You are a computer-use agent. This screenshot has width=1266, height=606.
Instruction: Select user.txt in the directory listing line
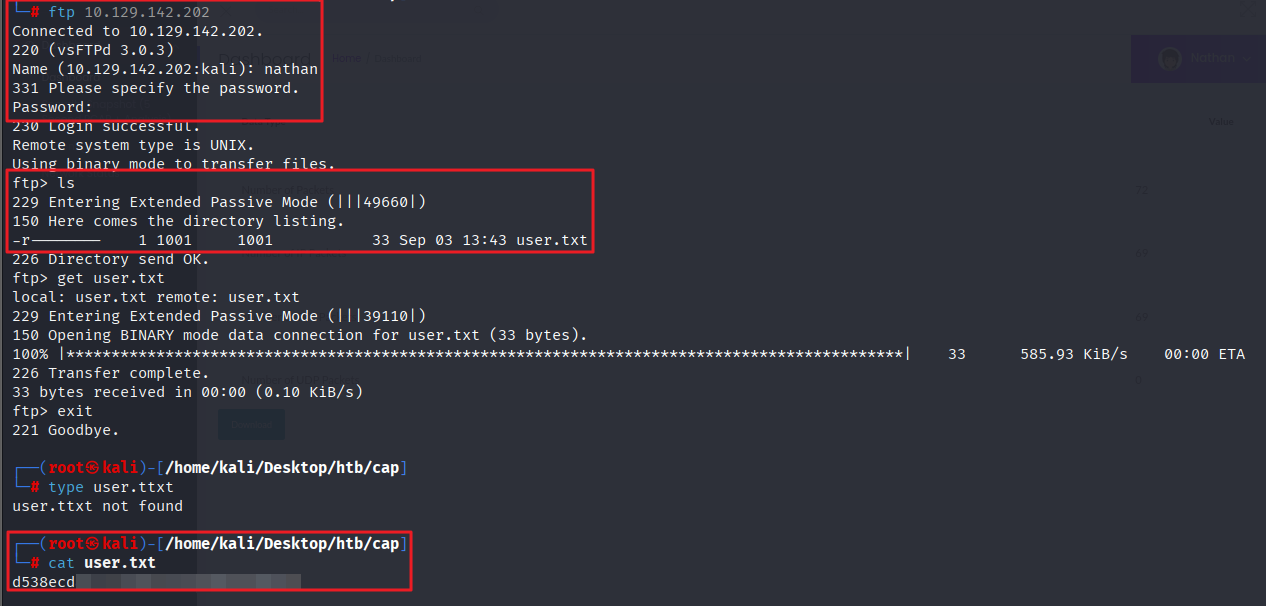click(552, 240)
